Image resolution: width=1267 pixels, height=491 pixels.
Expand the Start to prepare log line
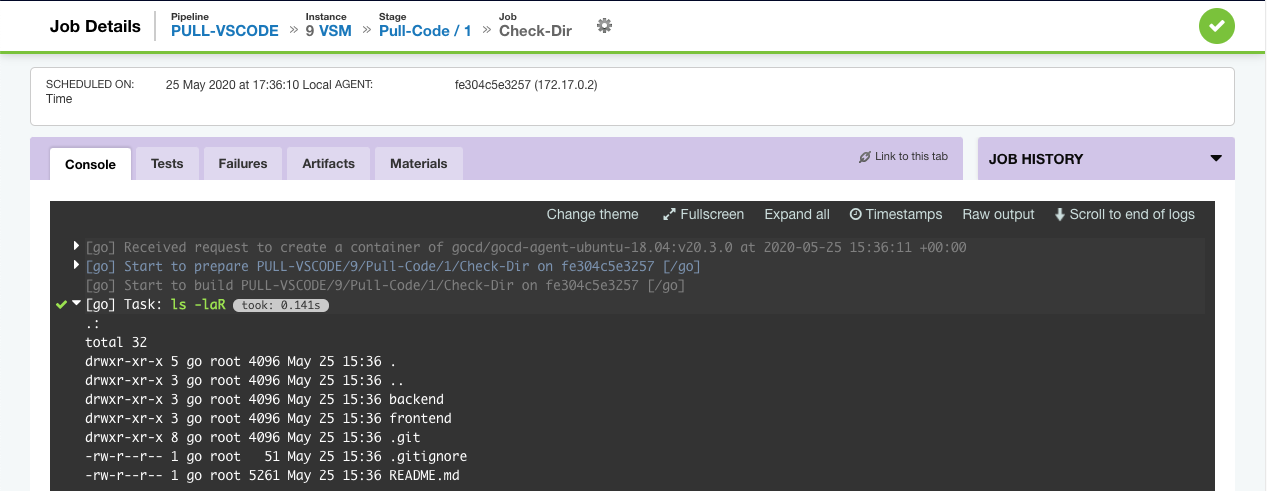point(77,266)
